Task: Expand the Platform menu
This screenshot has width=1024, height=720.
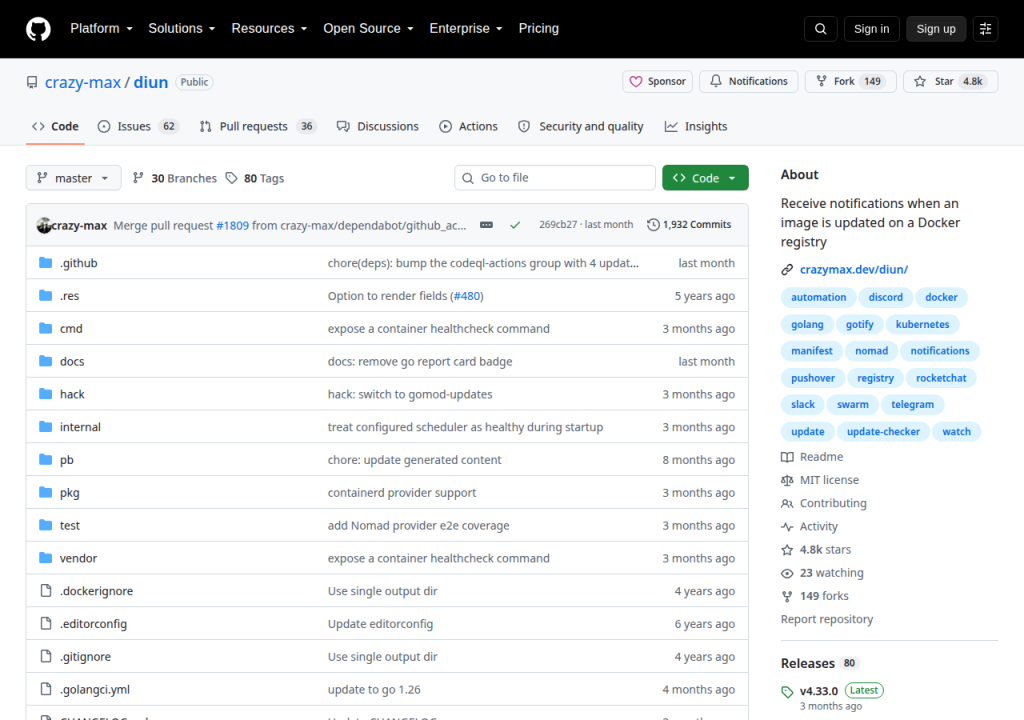Action: coord(101,29)
